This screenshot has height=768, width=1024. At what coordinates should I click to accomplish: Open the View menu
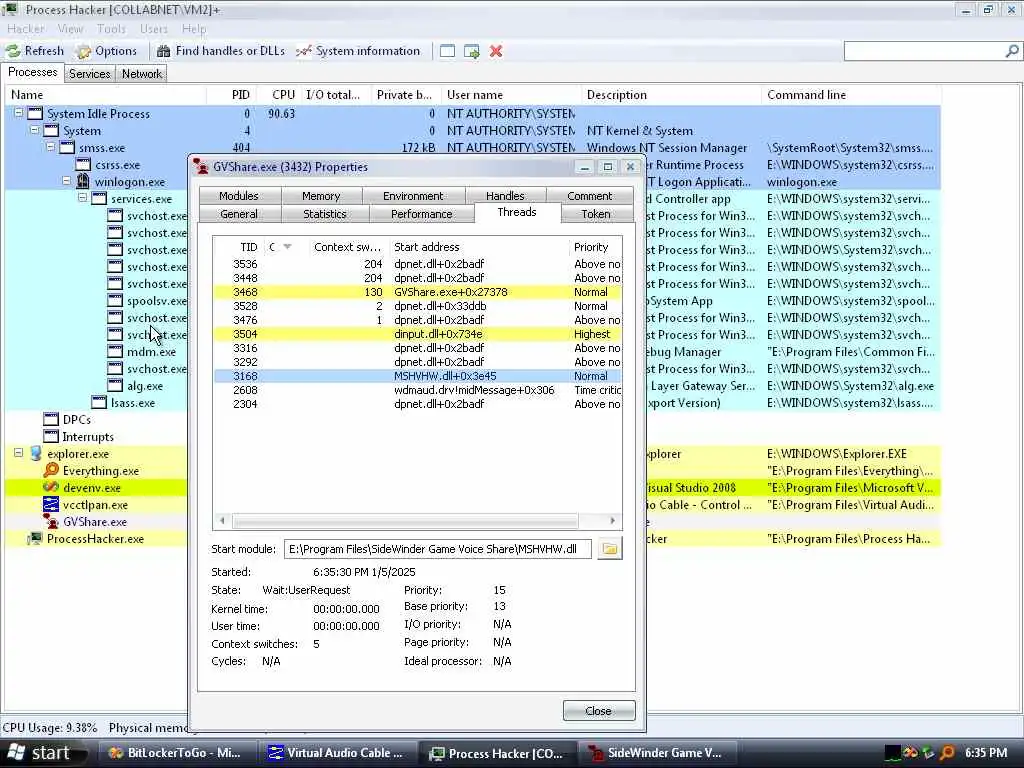pos(70,29)
